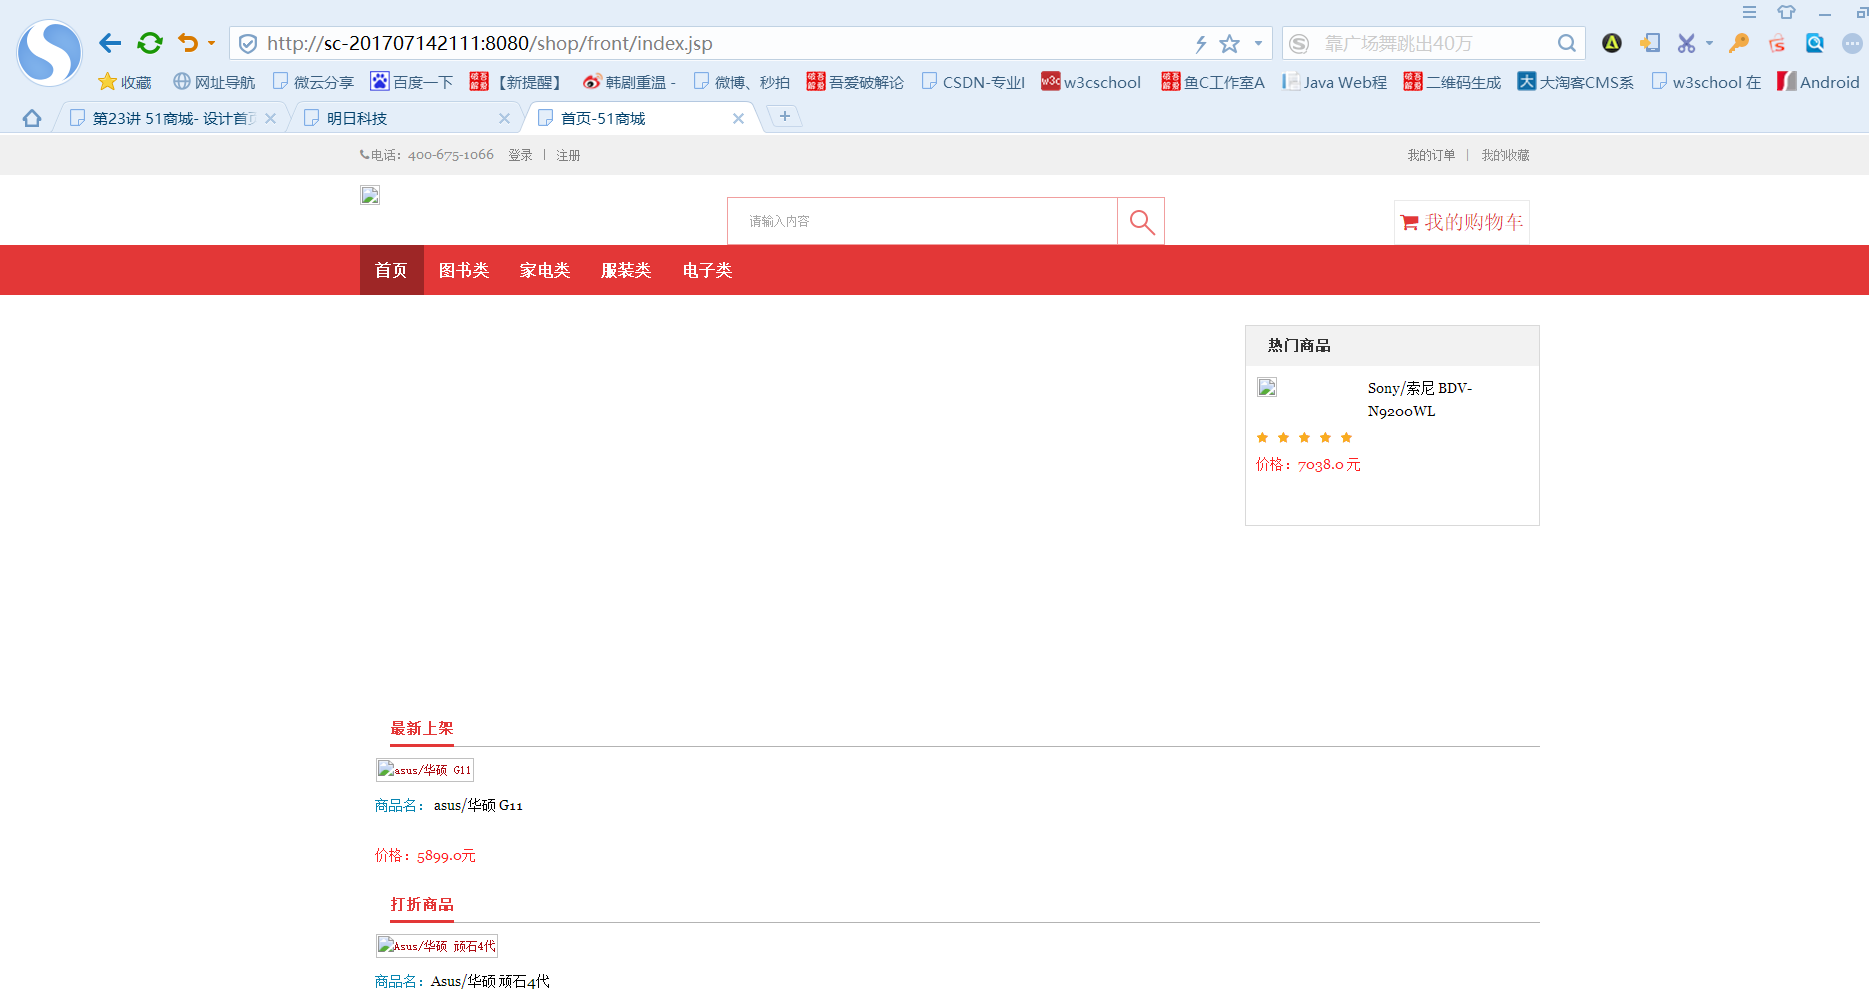Open the 百度一下 bookmark
Image resolution: width=1869 pixels, height=1003 pixels.
[x=412, y=82]
